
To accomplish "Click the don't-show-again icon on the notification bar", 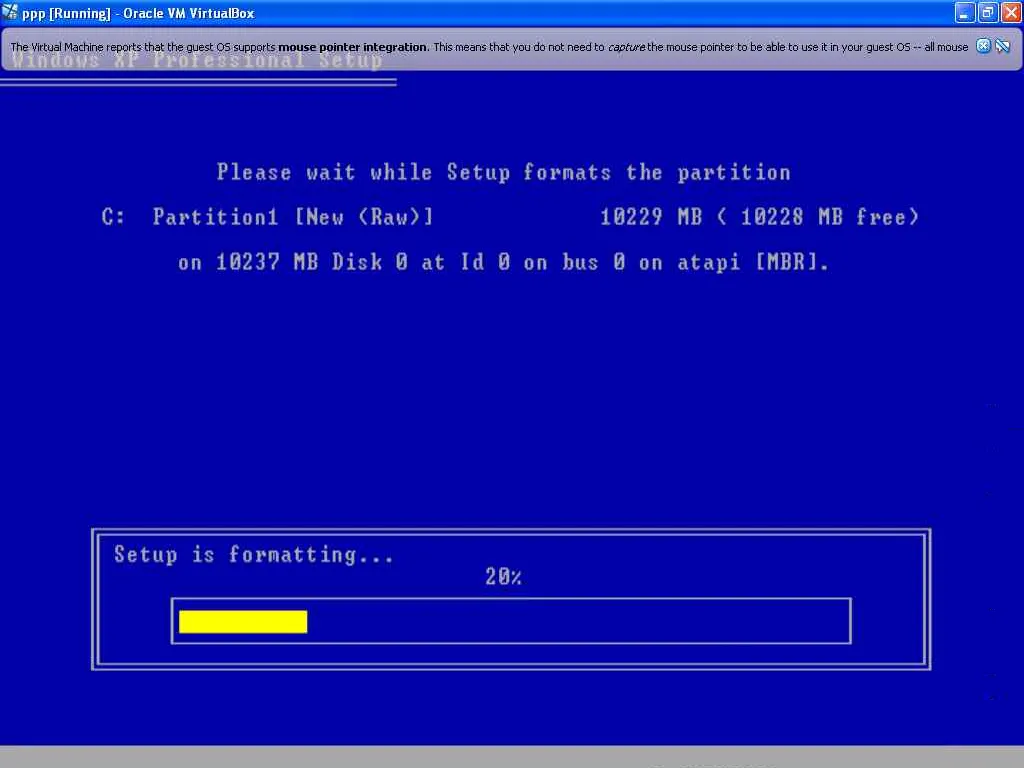I will [1003, 46].
